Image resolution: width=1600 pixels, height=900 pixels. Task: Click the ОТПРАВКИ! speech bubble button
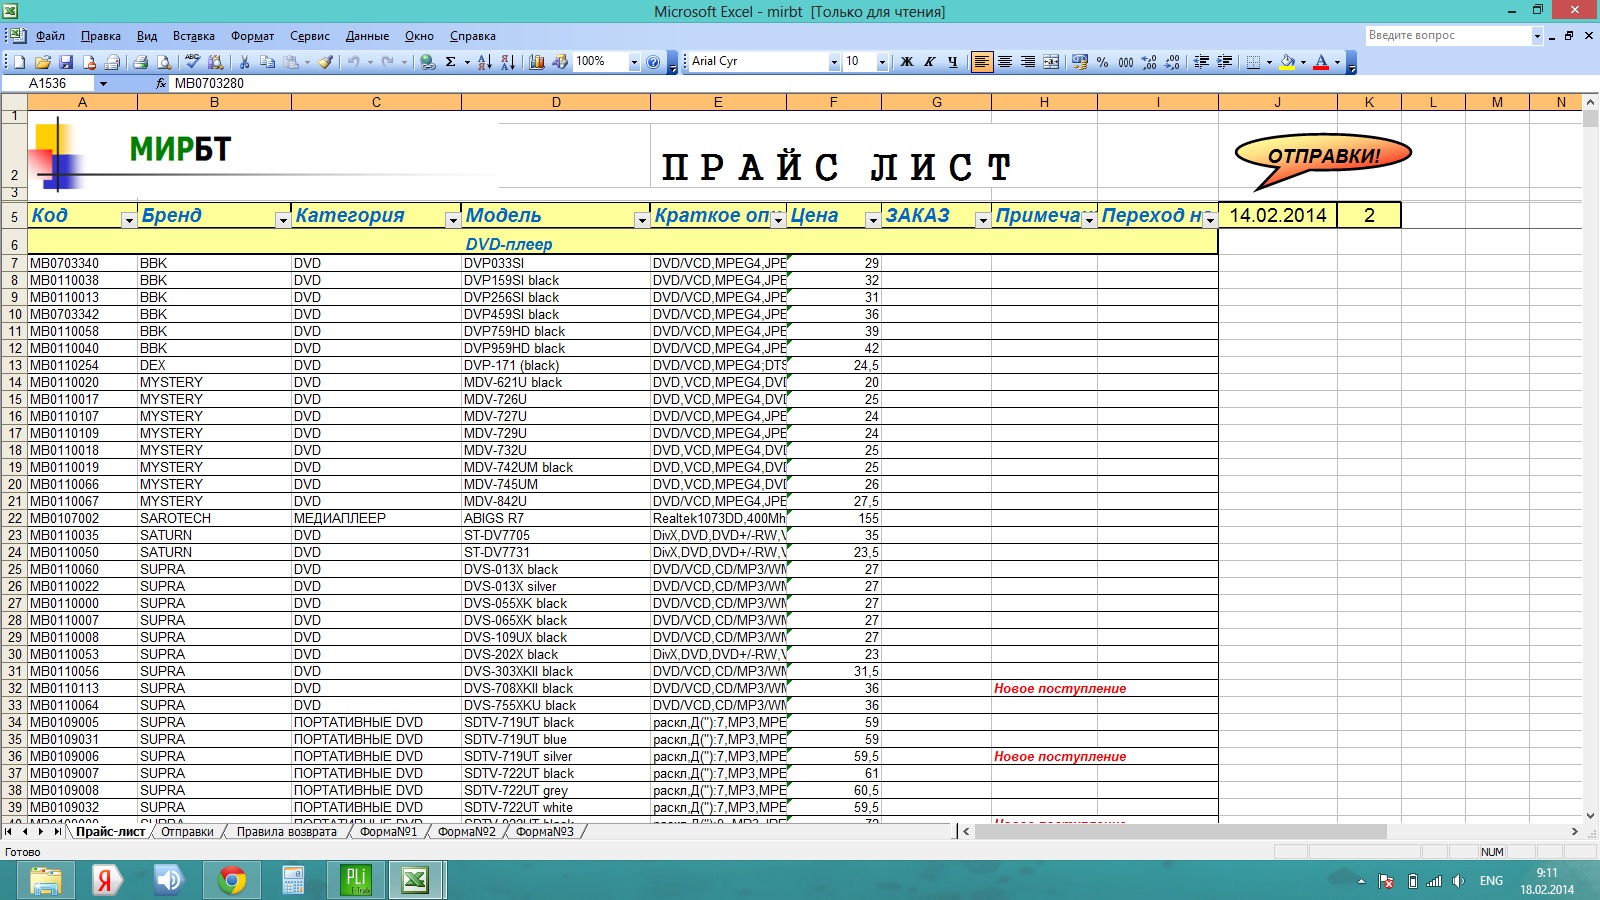click(x=1323, y=158)
